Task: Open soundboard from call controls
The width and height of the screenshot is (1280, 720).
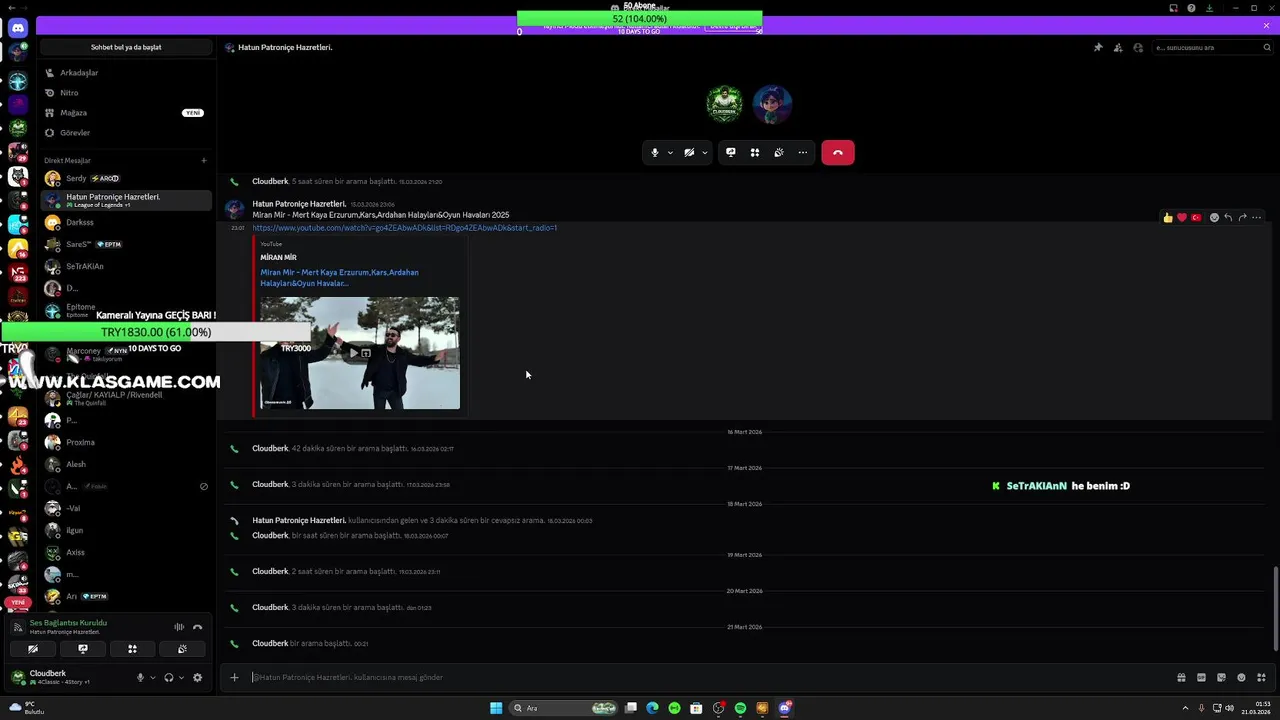Action: tap(779, 153)
